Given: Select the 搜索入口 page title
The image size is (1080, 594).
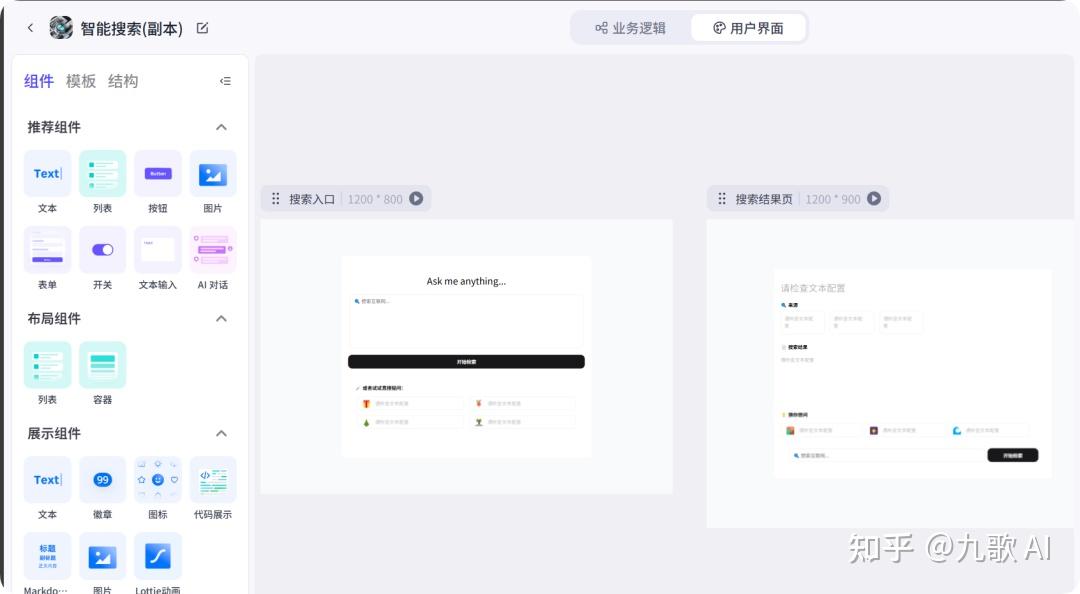Looking at the screenshot, I should (312, 199).
